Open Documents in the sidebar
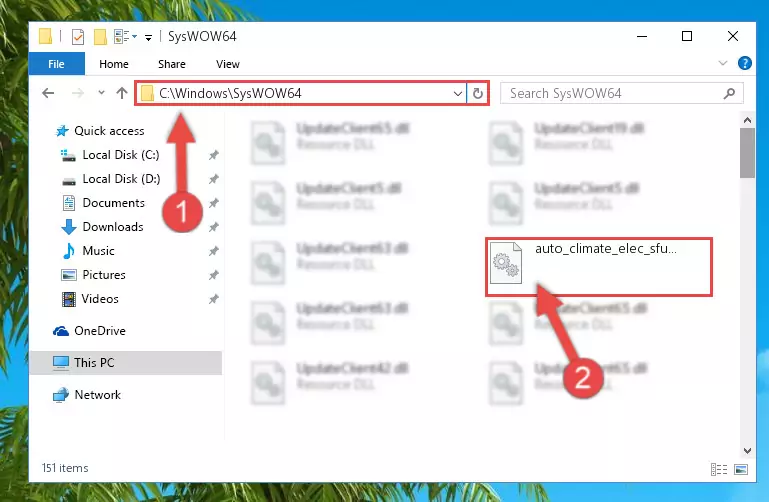 (x=113, y=203)
